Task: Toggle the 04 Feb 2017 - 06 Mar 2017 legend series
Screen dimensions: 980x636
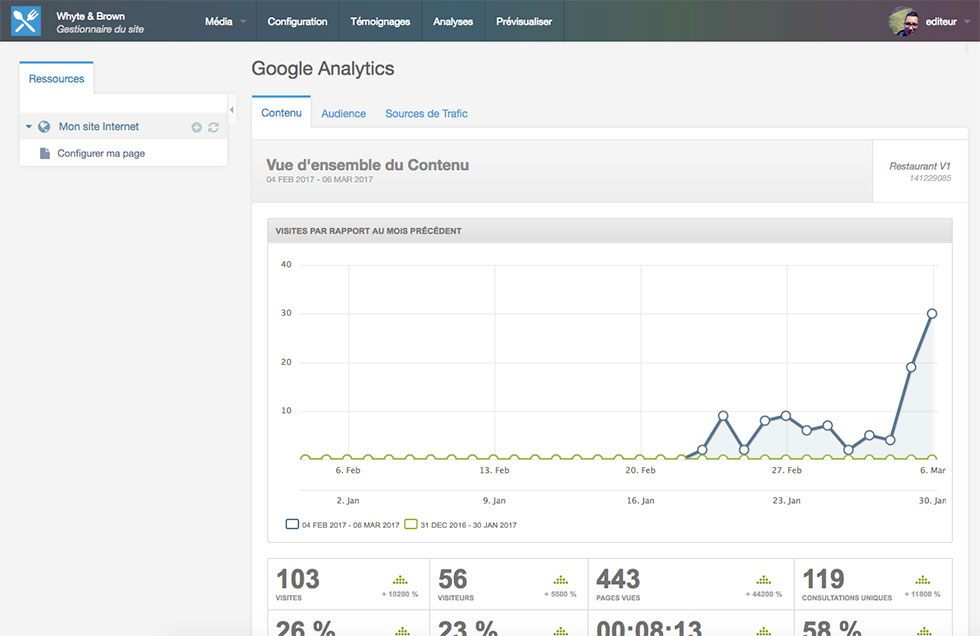Action: pos(292,524)
